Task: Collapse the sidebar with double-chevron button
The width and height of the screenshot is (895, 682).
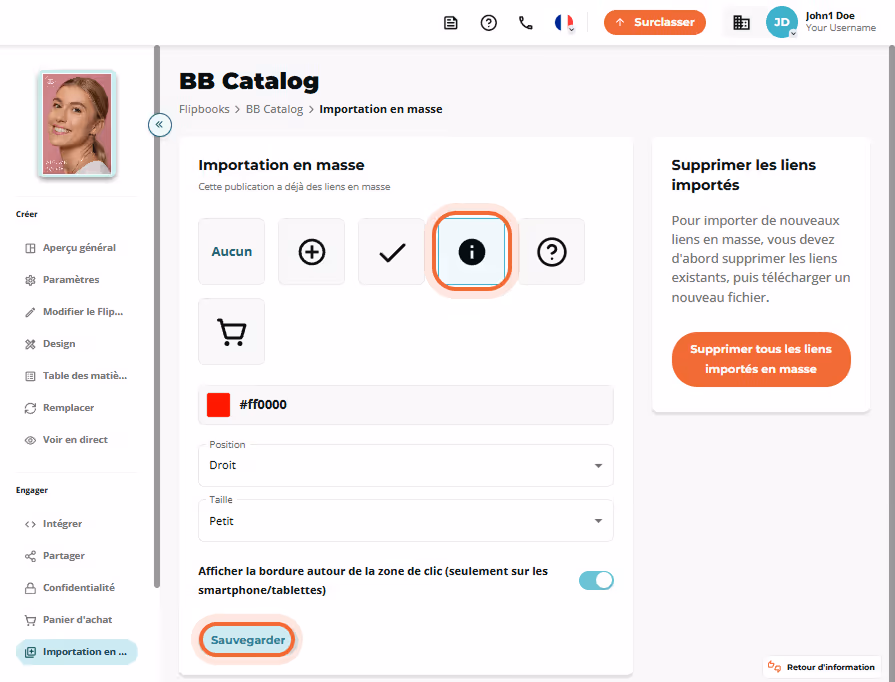Action: click(x=160, y=124)
